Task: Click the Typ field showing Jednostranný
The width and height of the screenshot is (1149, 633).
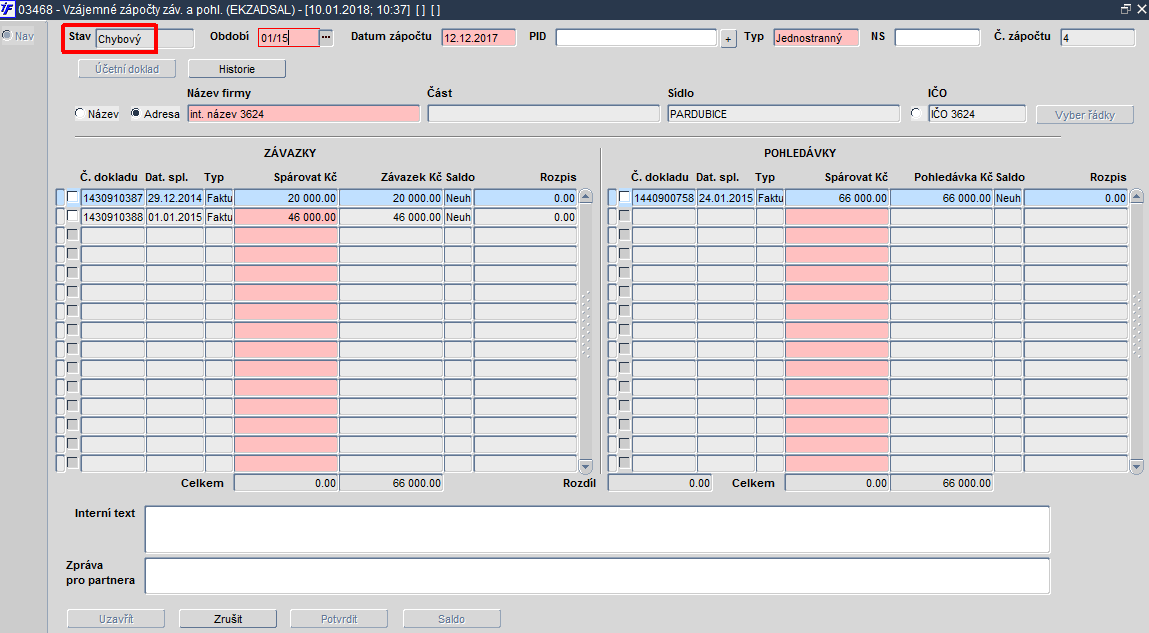Action: click(816, 37)
